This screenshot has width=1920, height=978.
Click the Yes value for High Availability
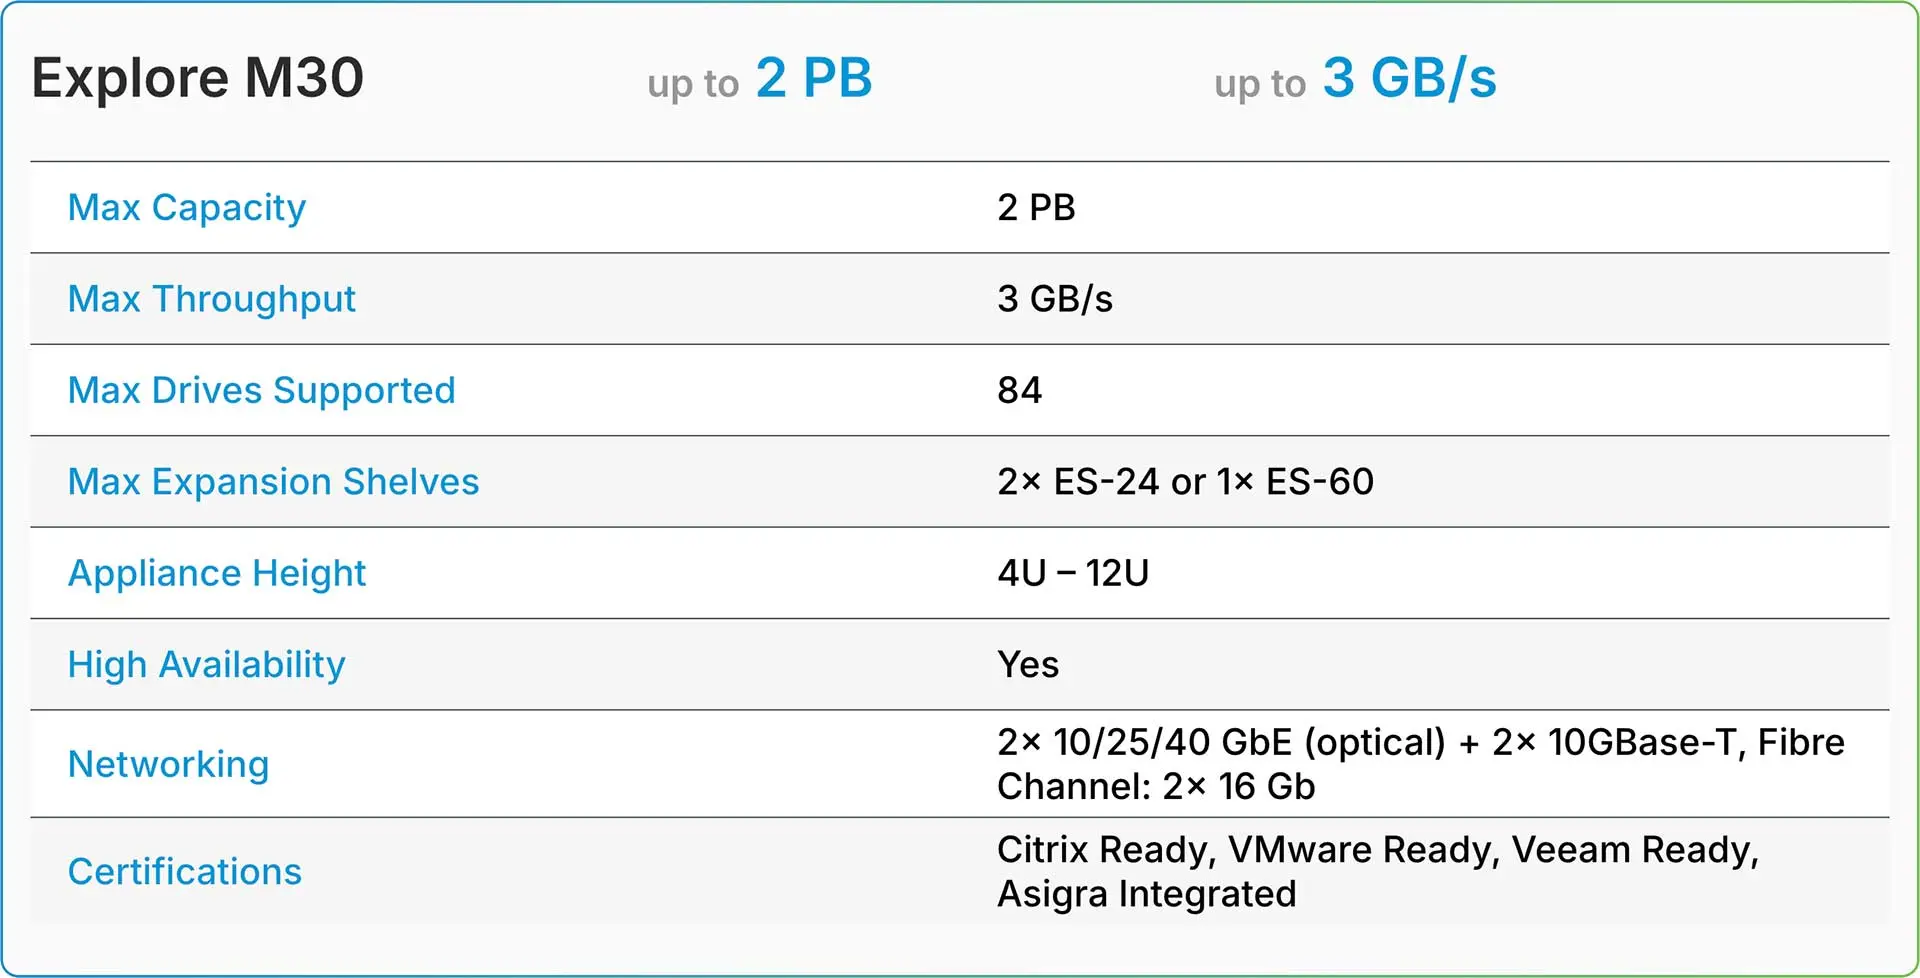tap(1028, 665)
